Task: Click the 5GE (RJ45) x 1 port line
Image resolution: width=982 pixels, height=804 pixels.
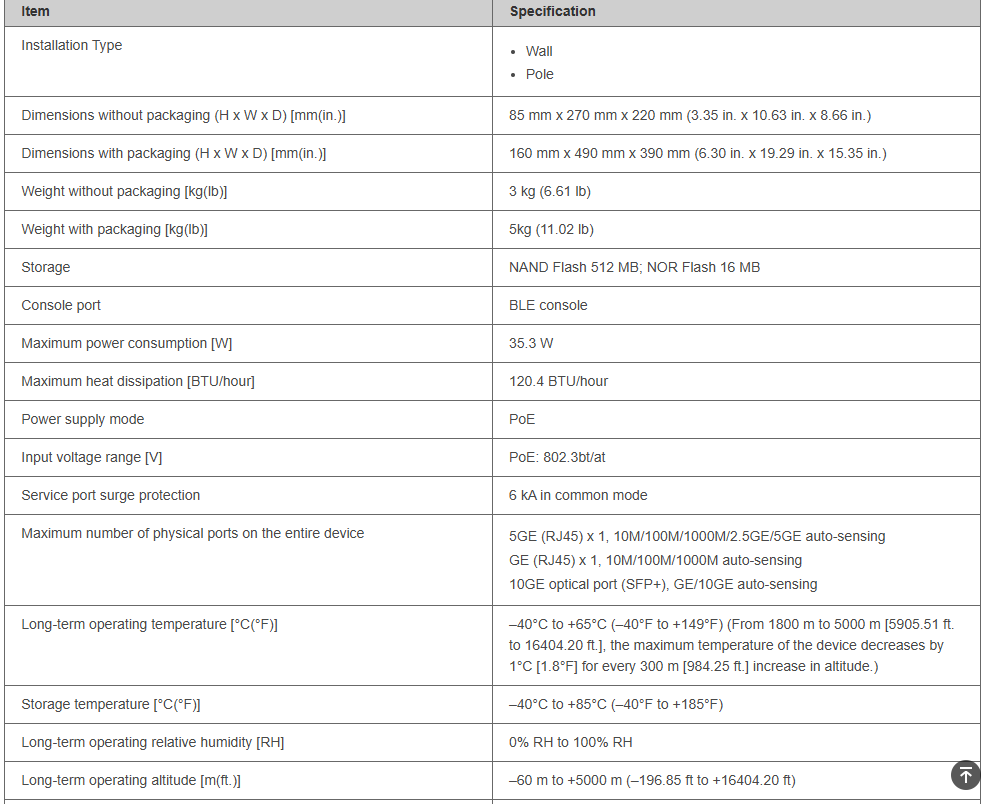Action: 697,537
